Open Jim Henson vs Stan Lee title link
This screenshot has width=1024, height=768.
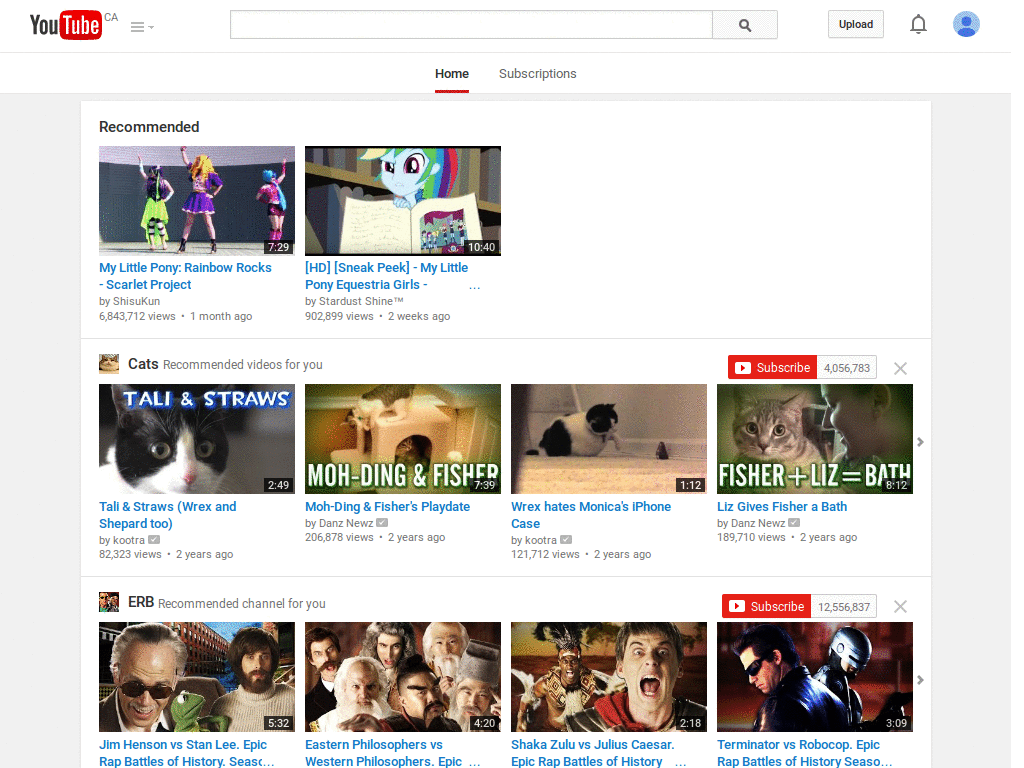click(187, 752)
